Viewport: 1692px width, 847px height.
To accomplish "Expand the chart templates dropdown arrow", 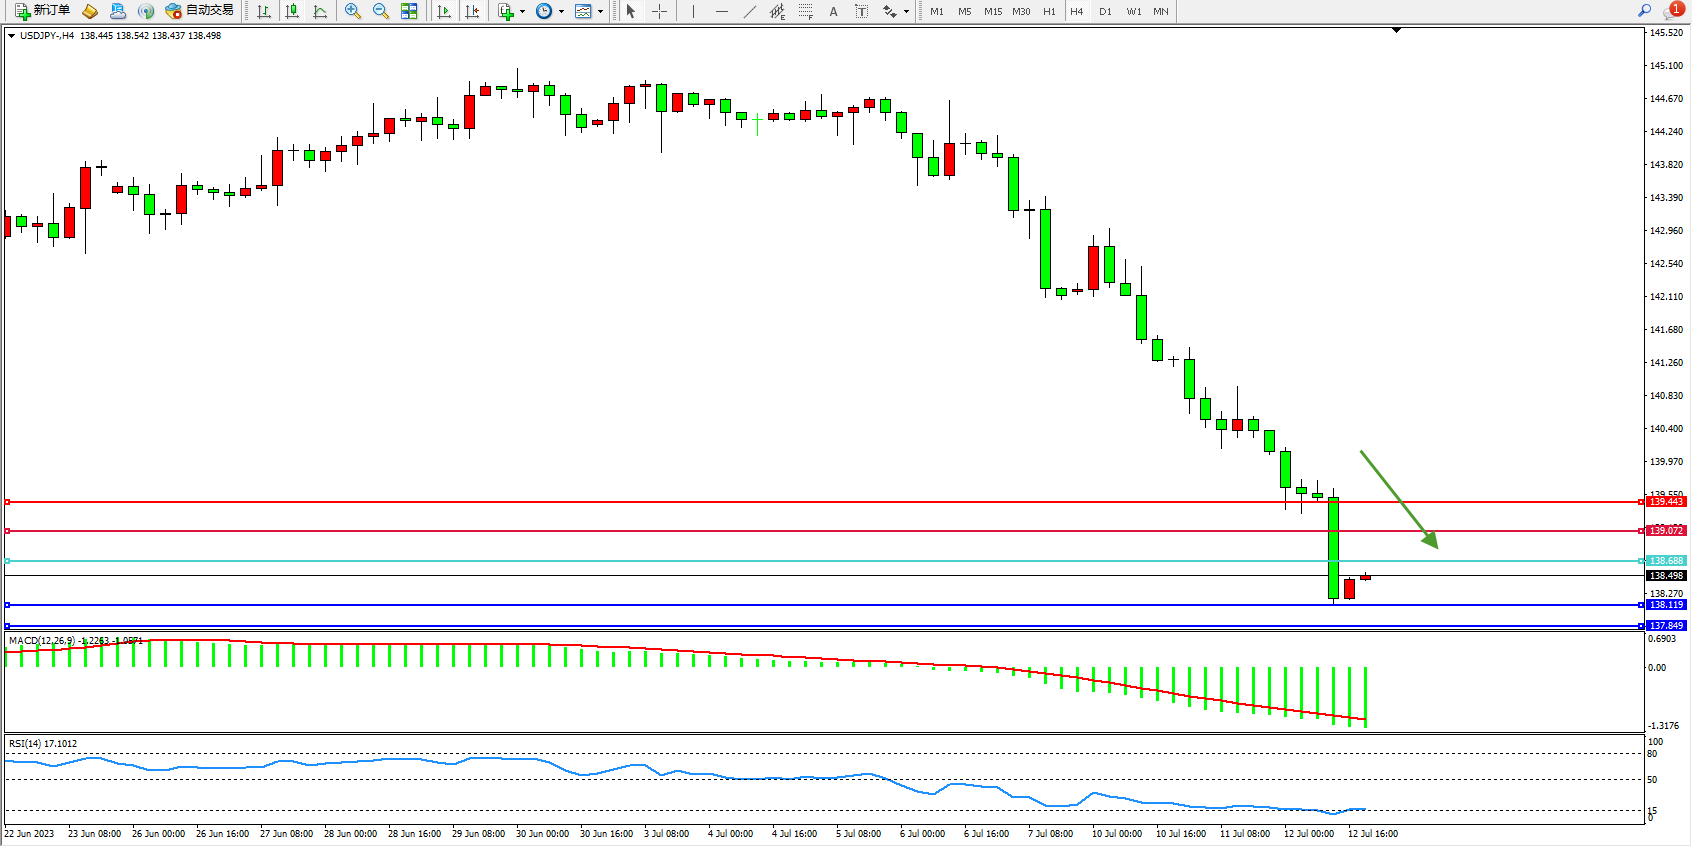I will tap(600, 12).
